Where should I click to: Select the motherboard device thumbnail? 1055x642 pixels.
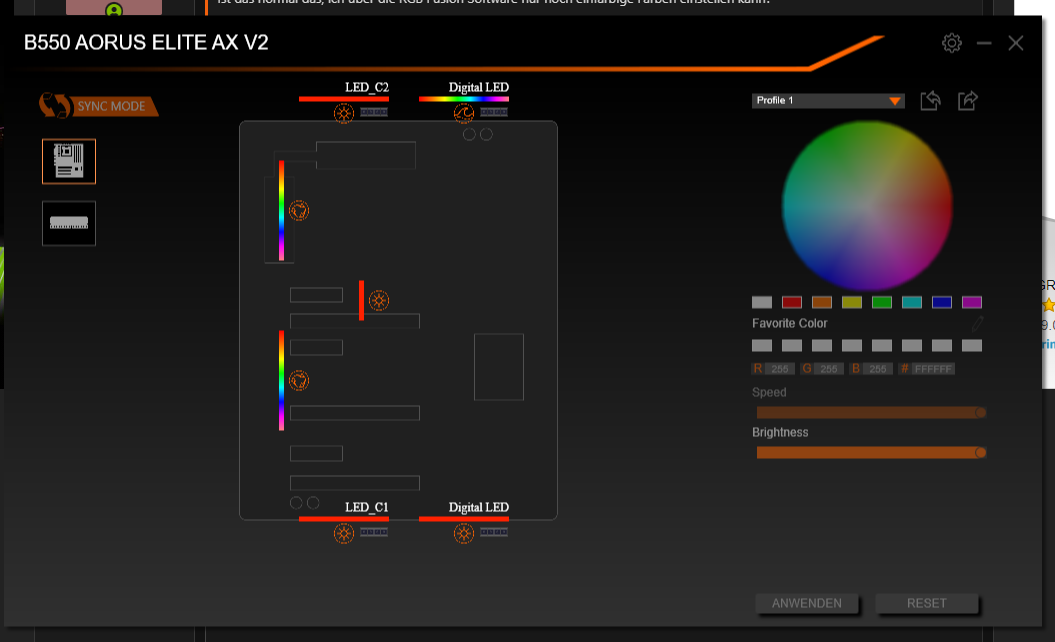(69, 162)
